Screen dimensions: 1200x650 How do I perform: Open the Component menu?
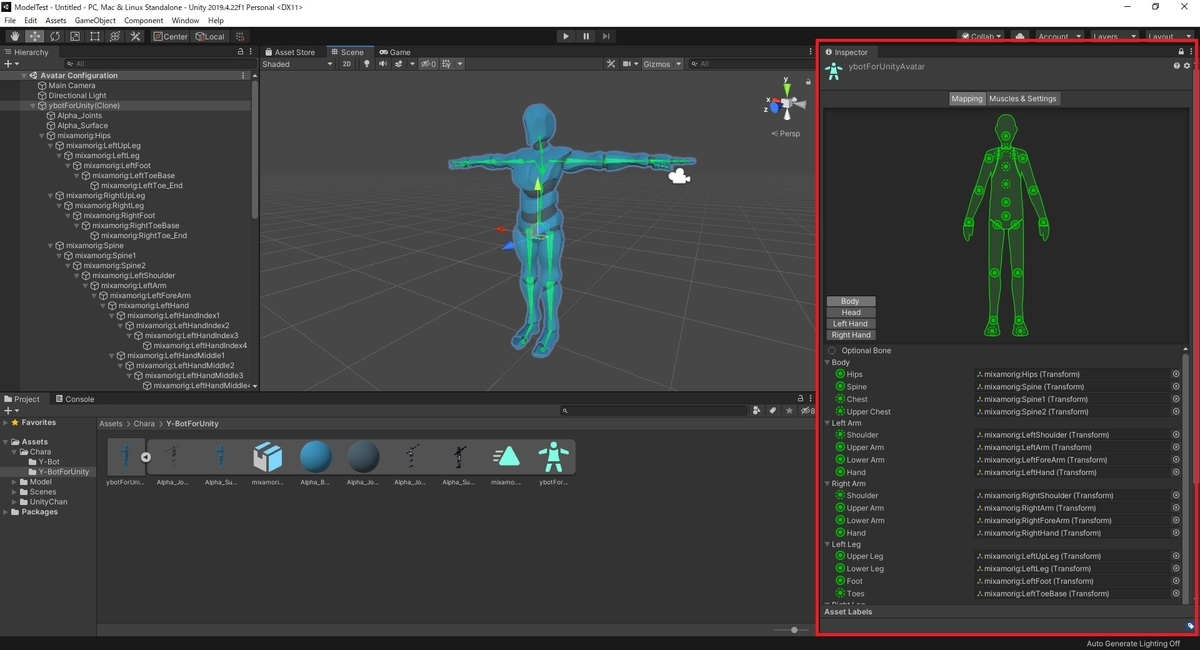point(144,20)
